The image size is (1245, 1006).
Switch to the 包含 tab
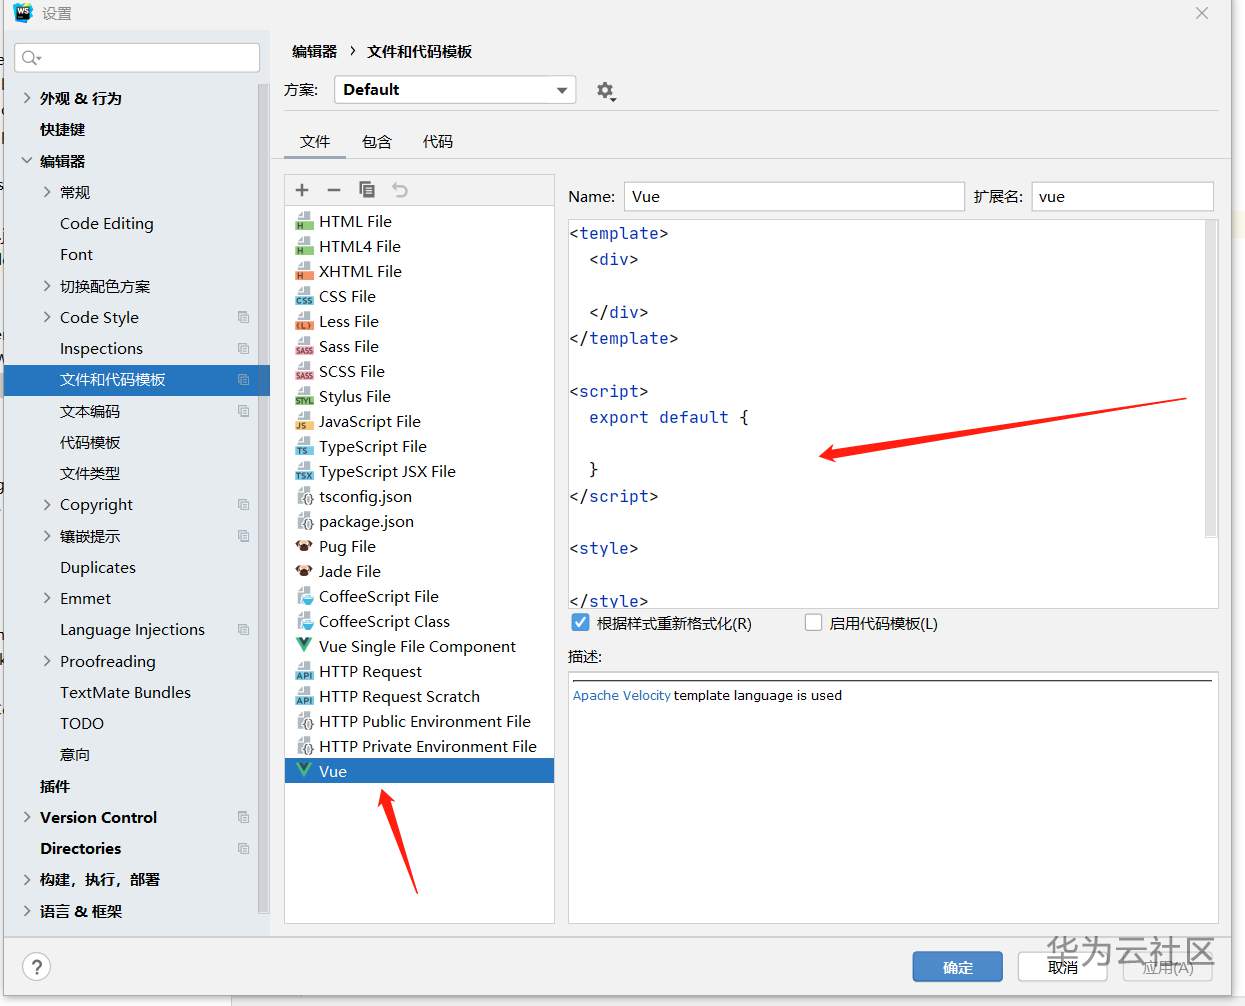pyautogui.click(x=377, y=142)
